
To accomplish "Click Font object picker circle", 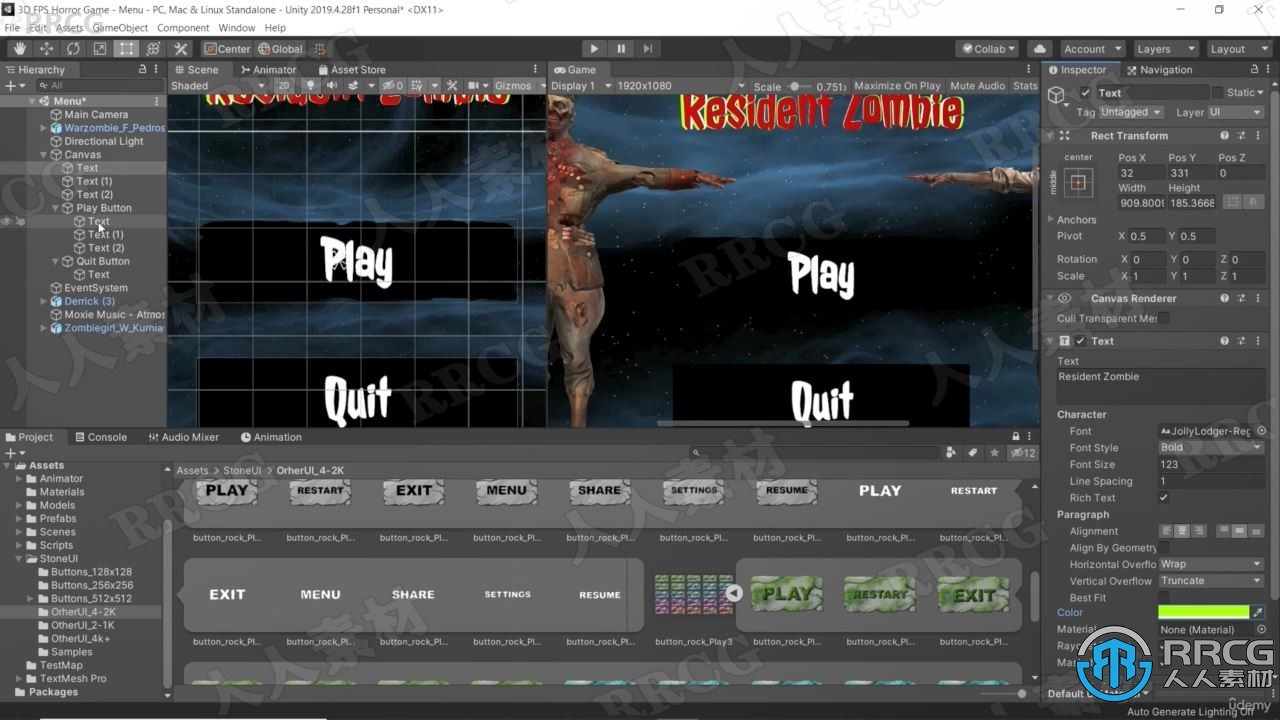I will 1261,431.
